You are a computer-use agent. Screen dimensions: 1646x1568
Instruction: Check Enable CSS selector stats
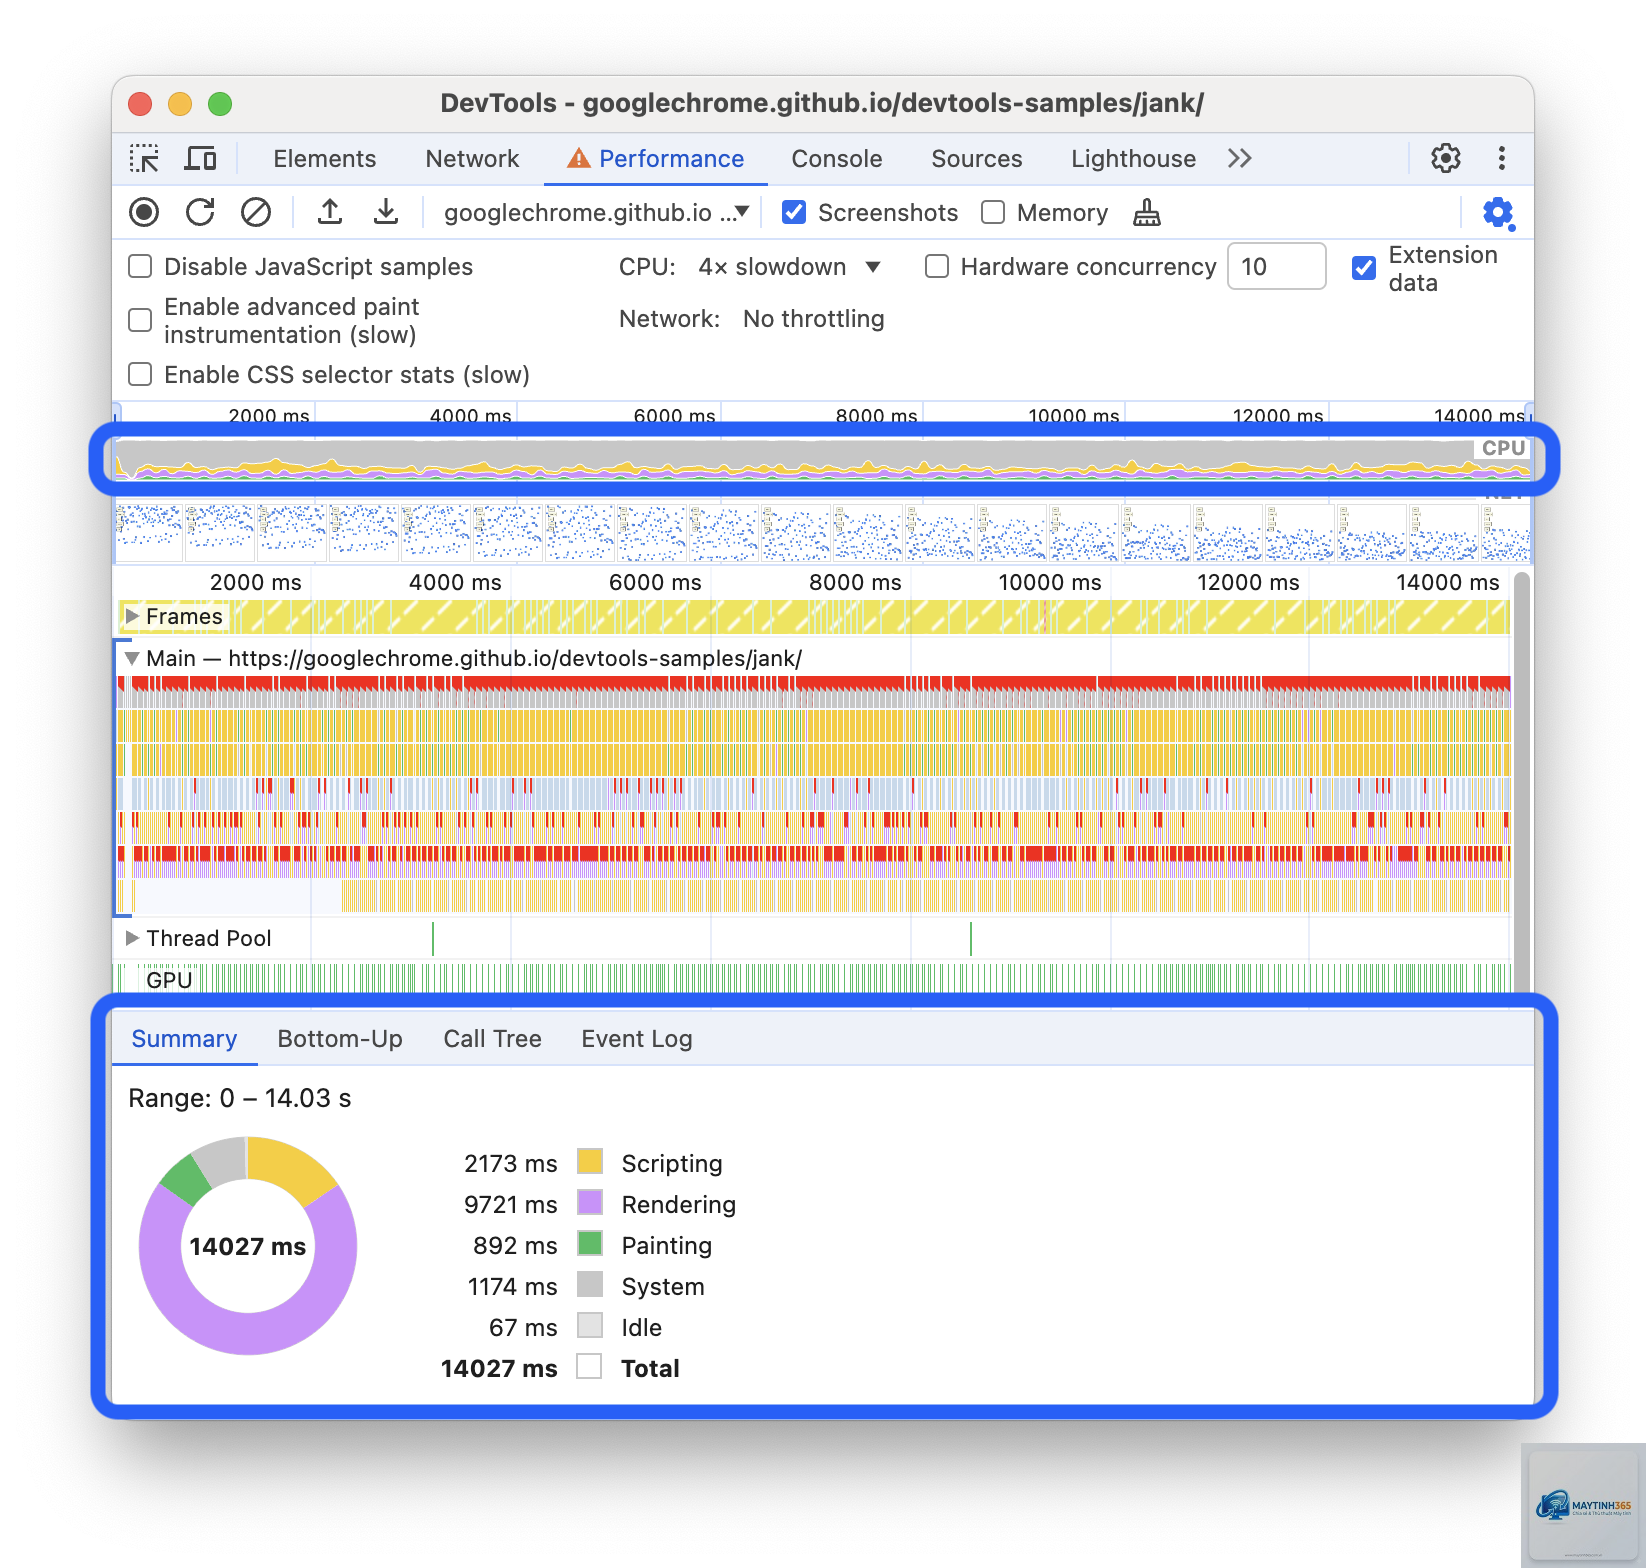click(141, 374)
